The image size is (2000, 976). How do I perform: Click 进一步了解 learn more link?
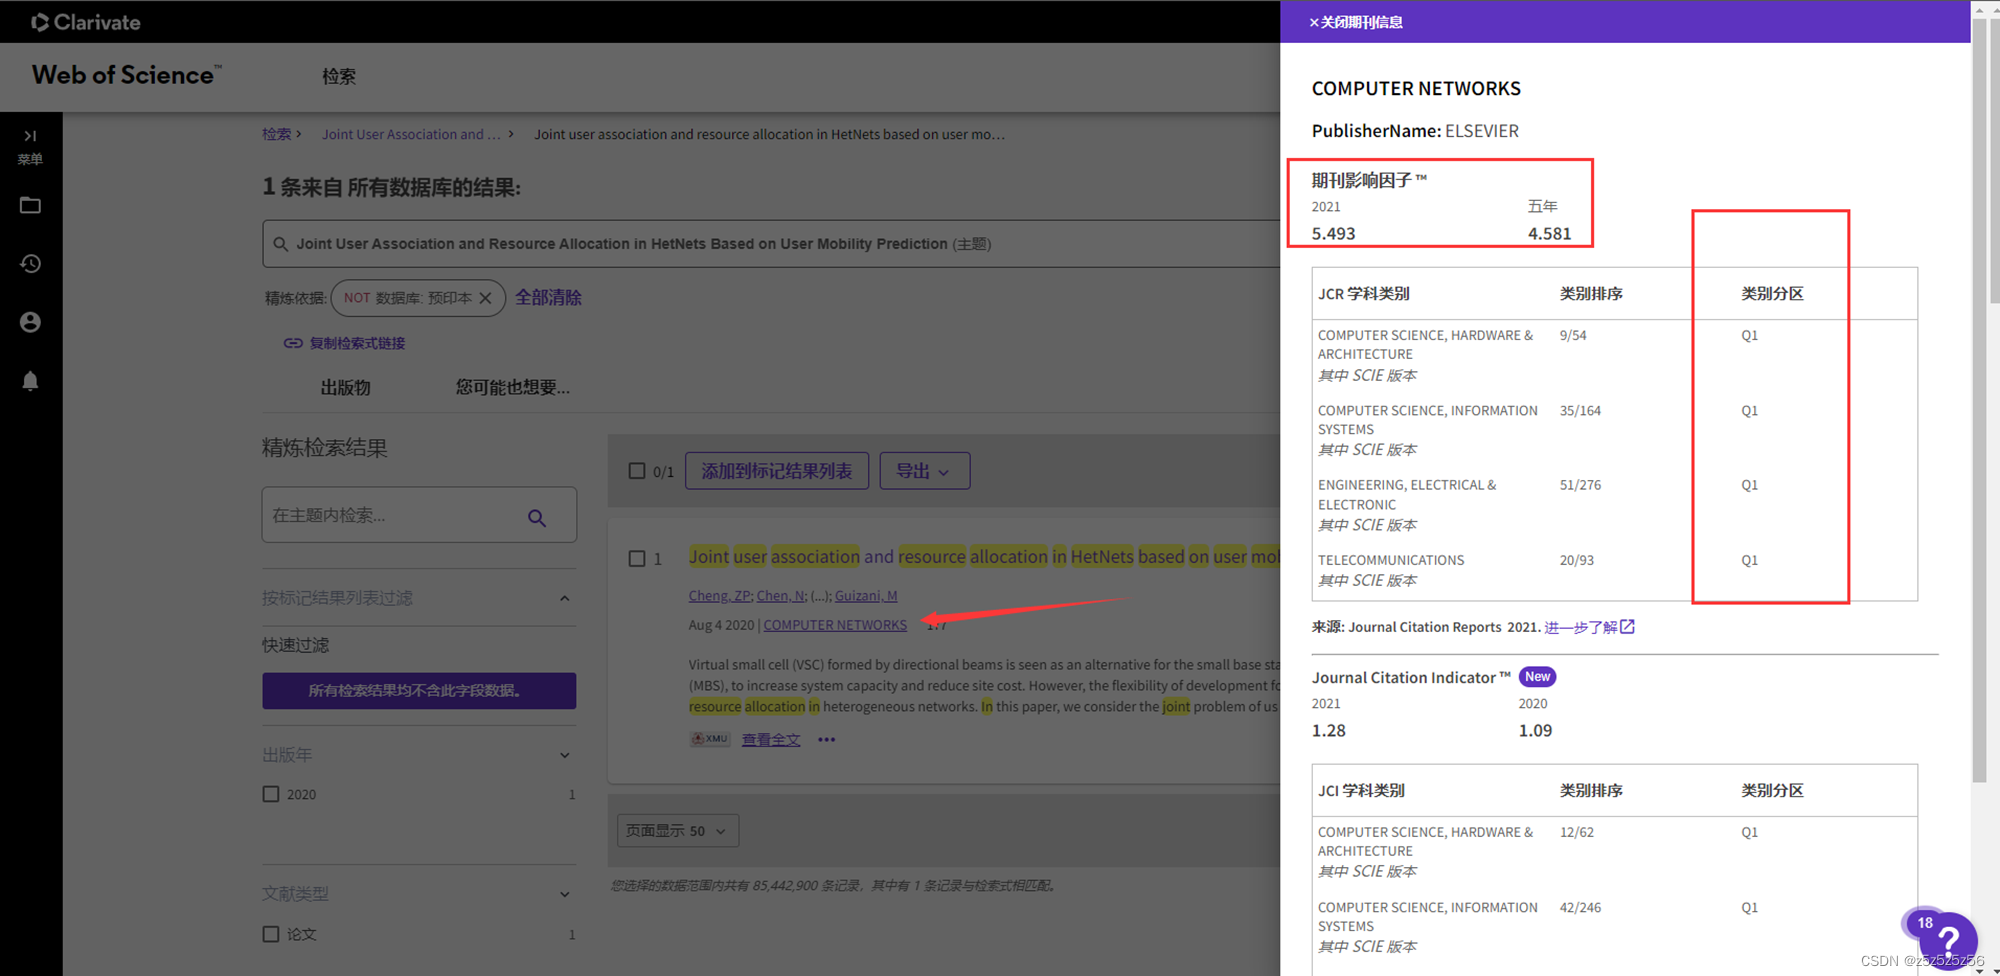1580,627
